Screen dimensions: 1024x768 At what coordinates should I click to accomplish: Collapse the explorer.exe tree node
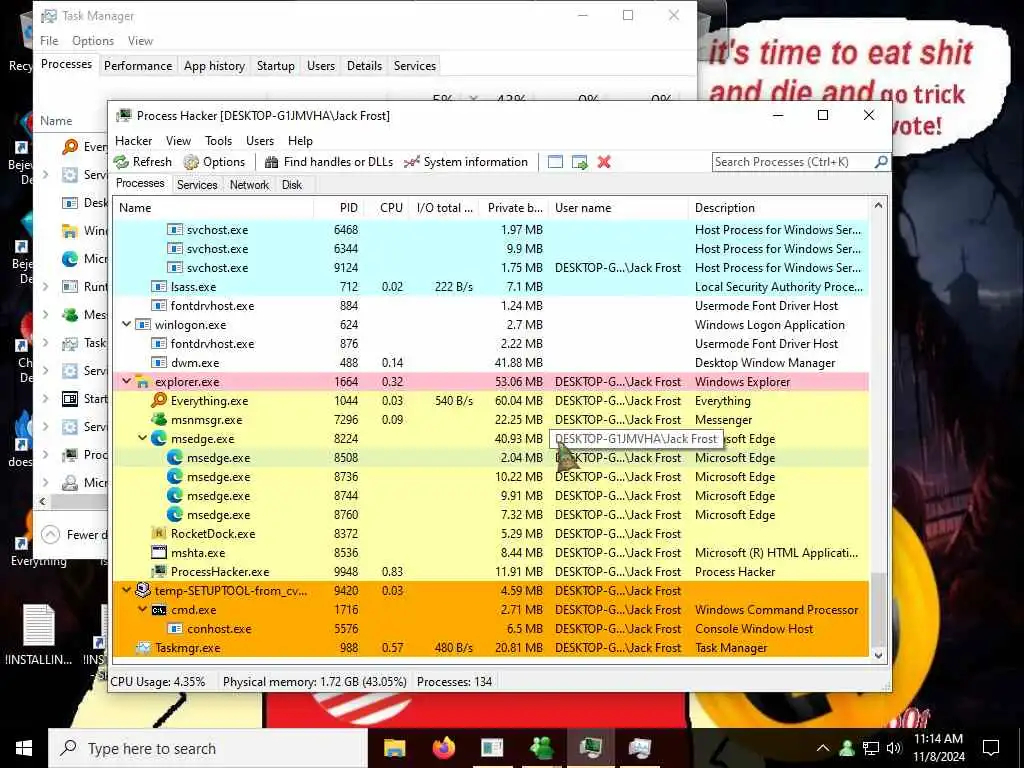[x=126, y=381]
